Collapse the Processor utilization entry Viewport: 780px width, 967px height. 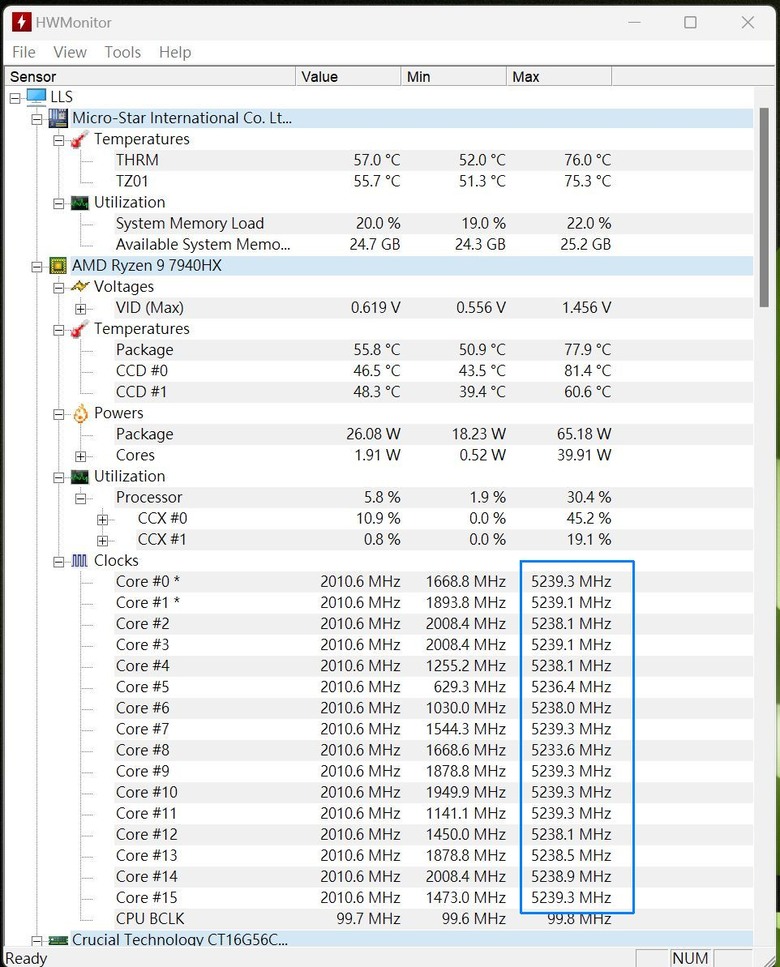[81, 498]
